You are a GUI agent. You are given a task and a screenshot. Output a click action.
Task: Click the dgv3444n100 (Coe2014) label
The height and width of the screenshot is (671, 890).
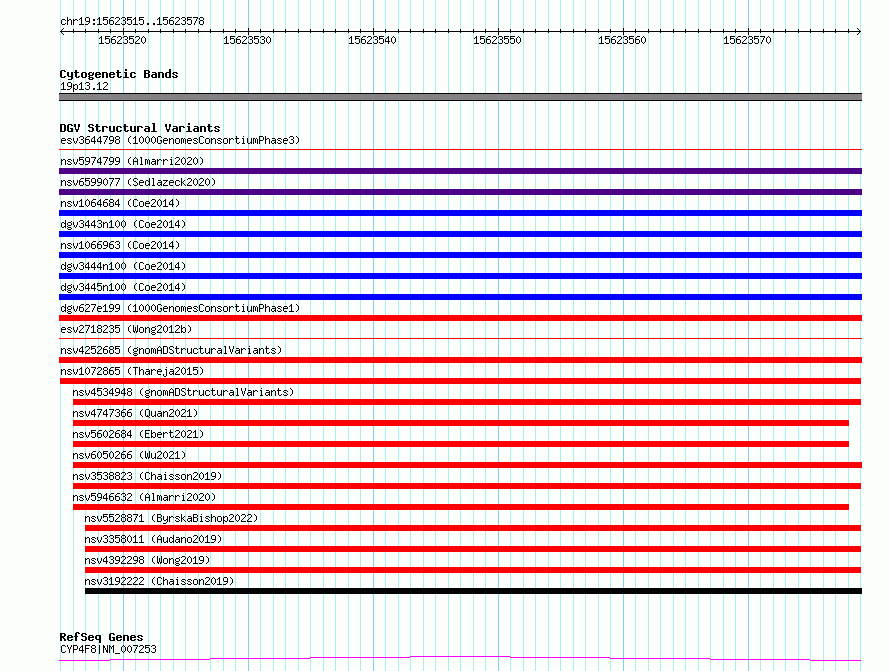click(x=123, y=266)
